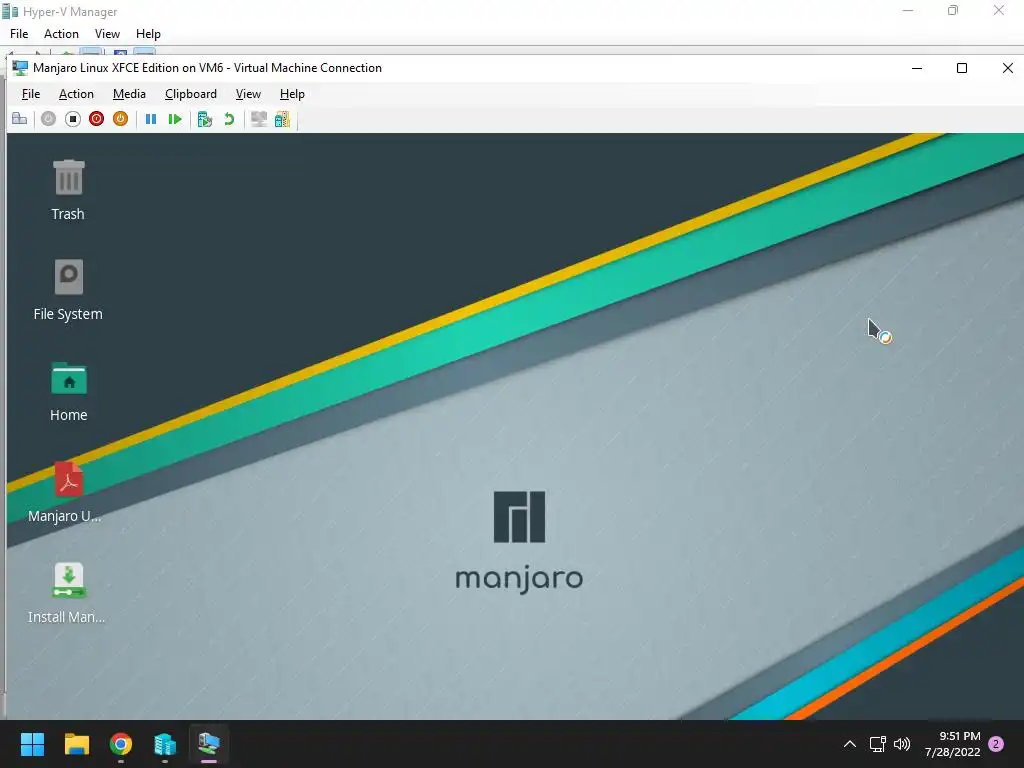
Task: Select the File System desktop icon
Action: tap(68, 290)
